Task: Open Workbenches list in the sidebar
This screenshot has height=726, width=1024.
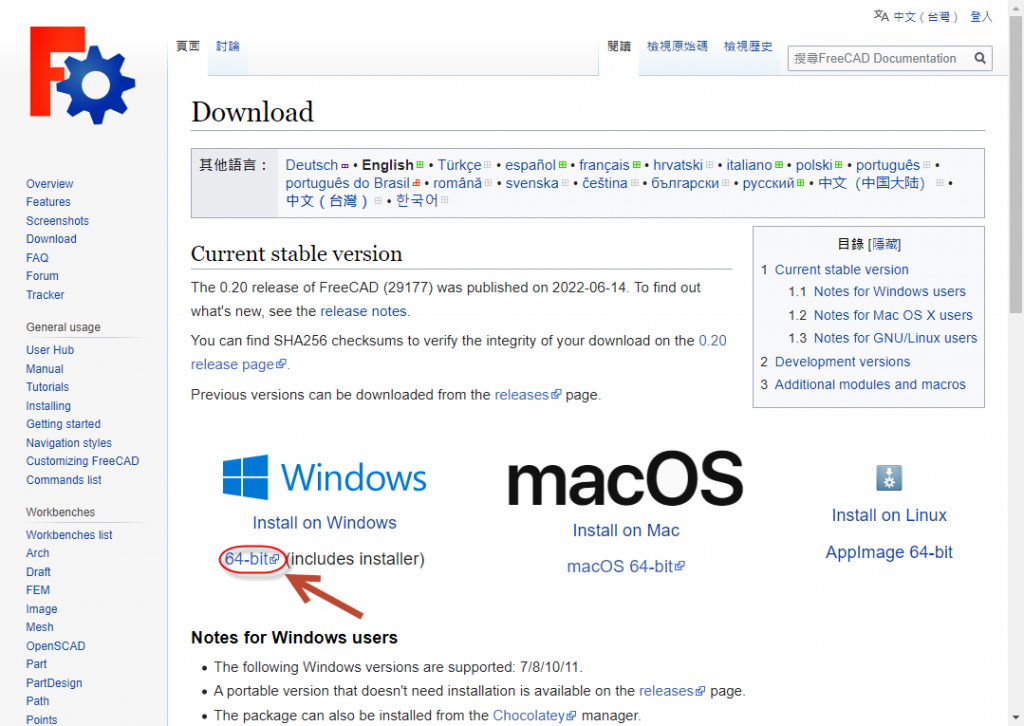Action: coord(69,535)
